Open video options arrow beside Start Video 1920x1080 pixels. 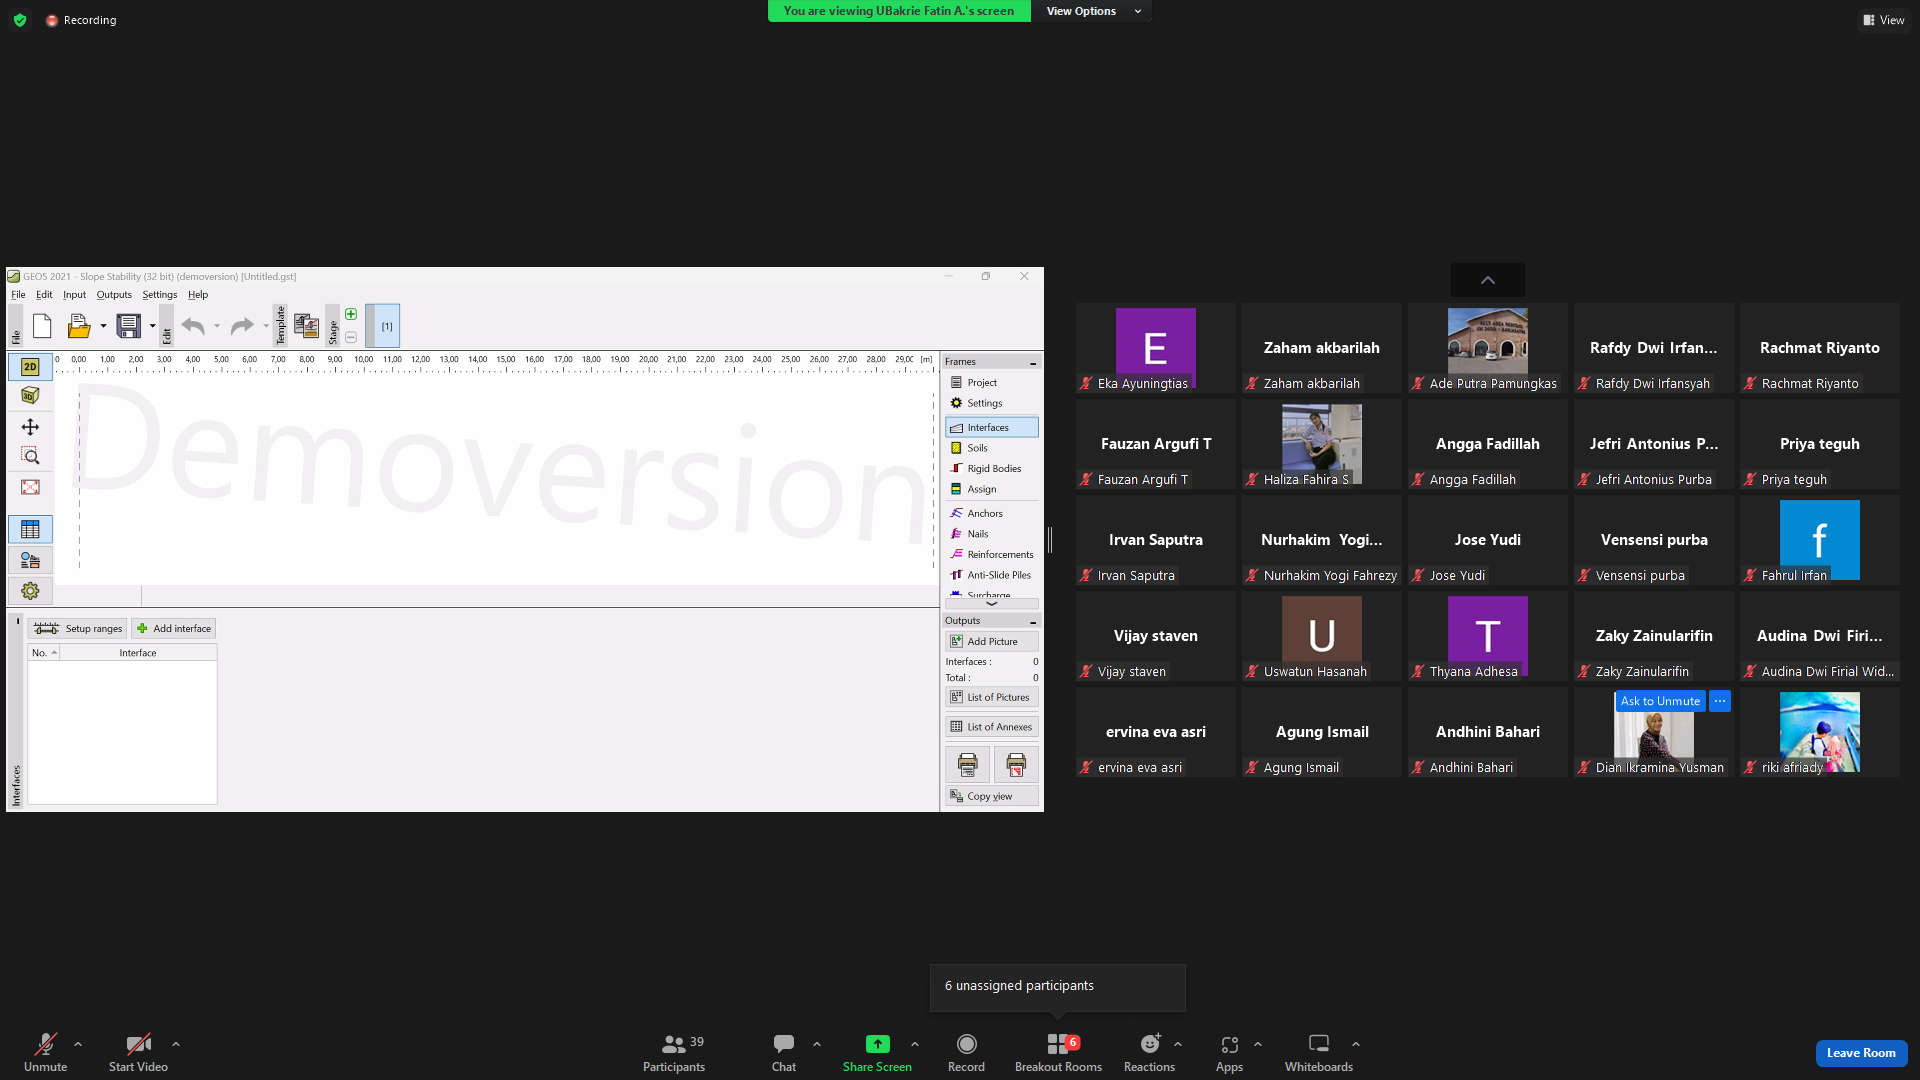176,1044
